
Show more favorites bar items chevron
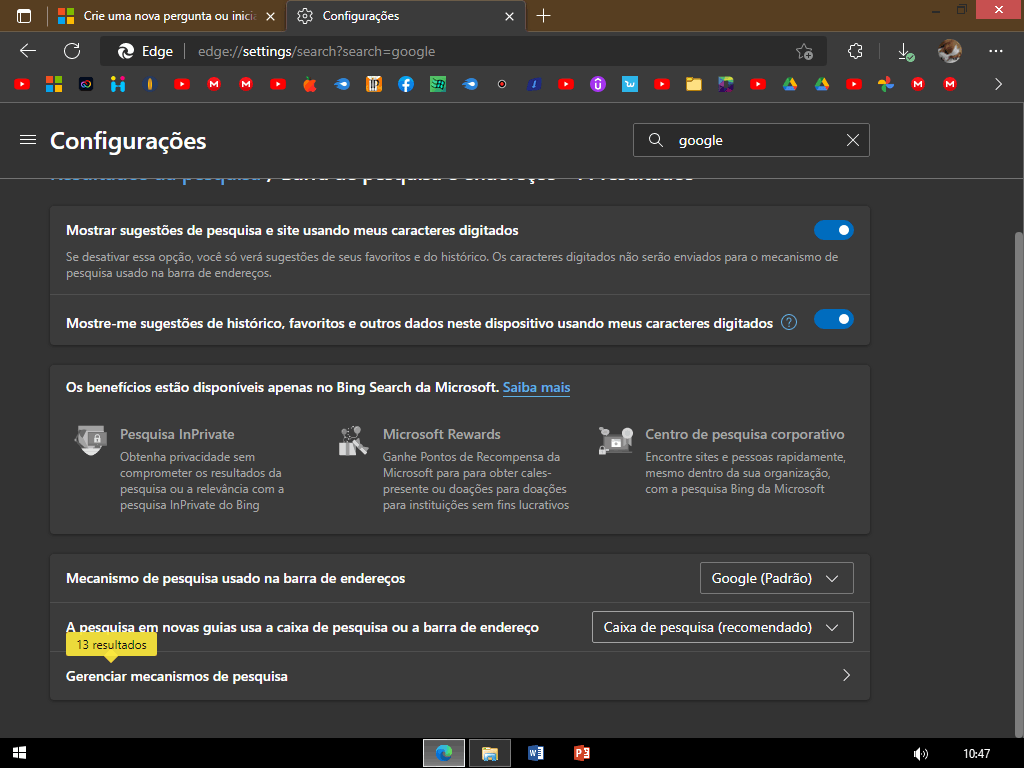pos(998,84)
